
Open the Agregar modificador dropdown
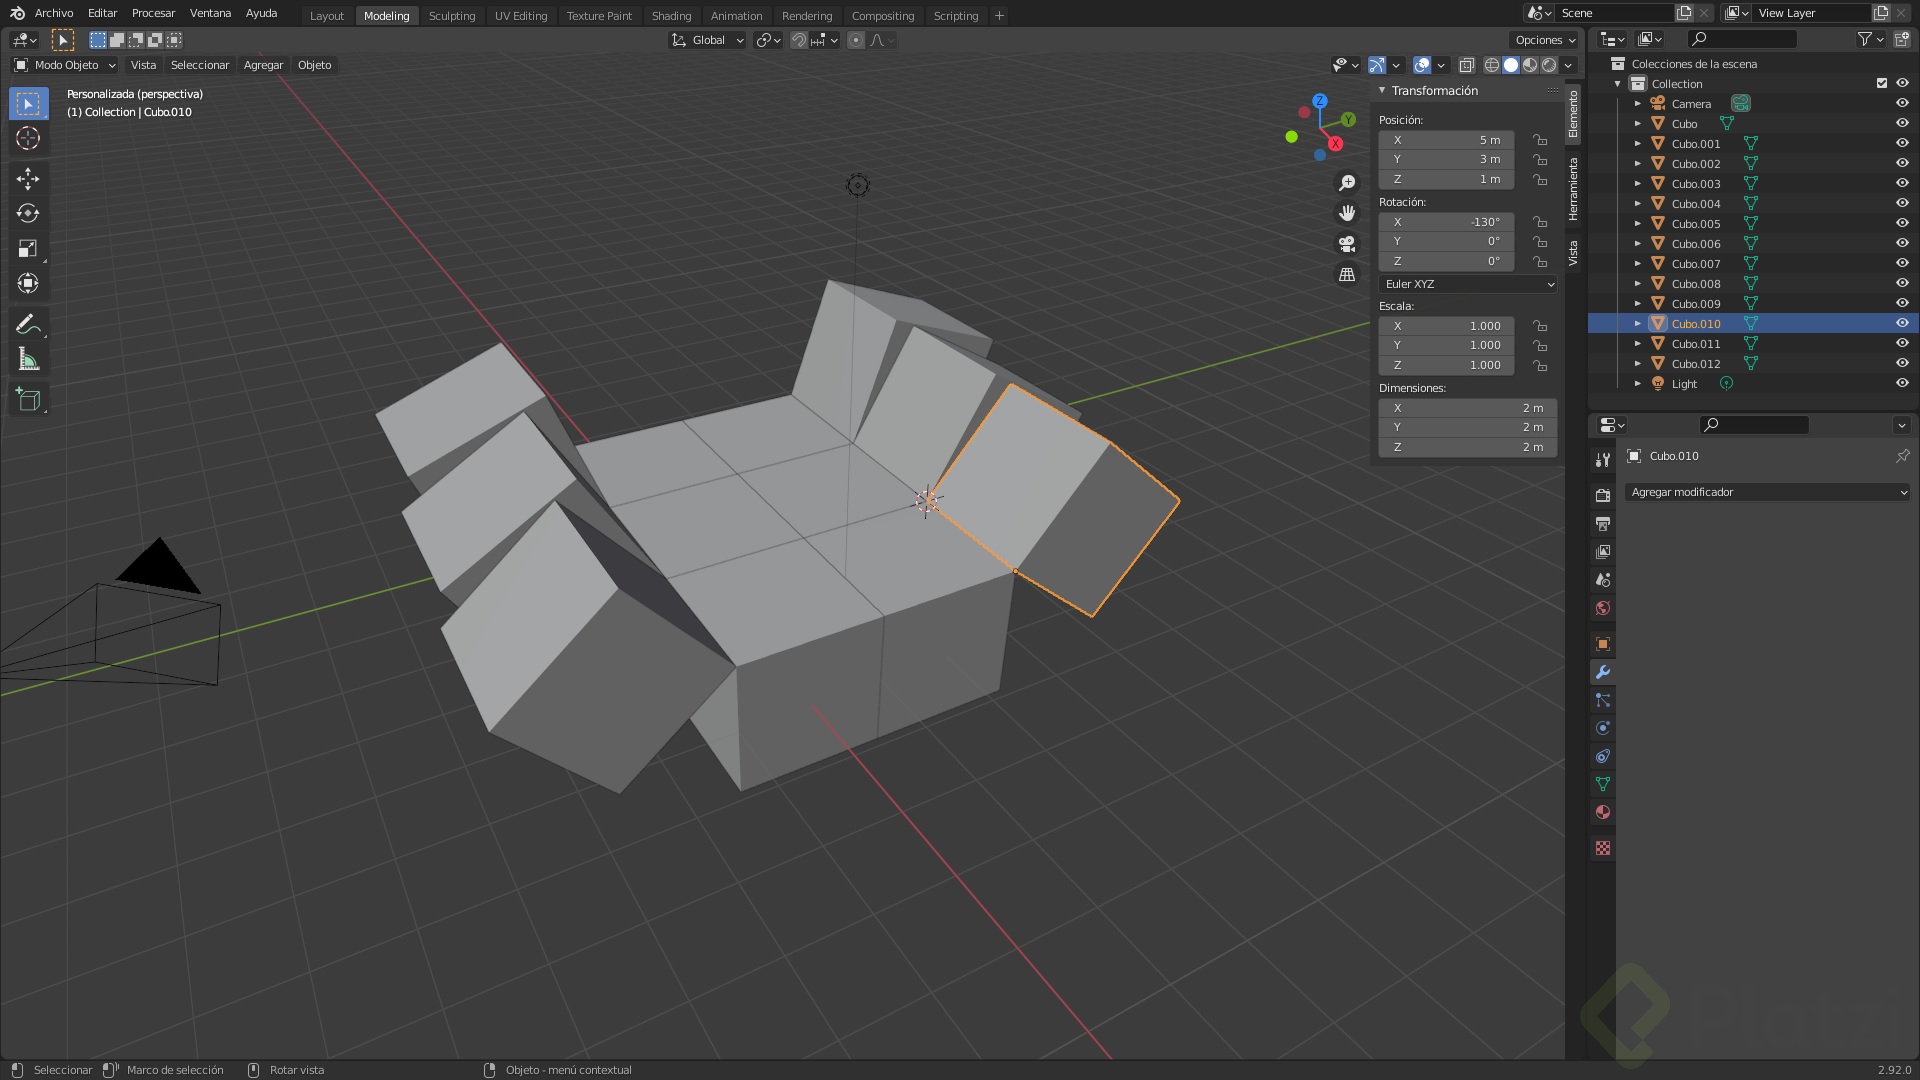tap(1767, 492)
